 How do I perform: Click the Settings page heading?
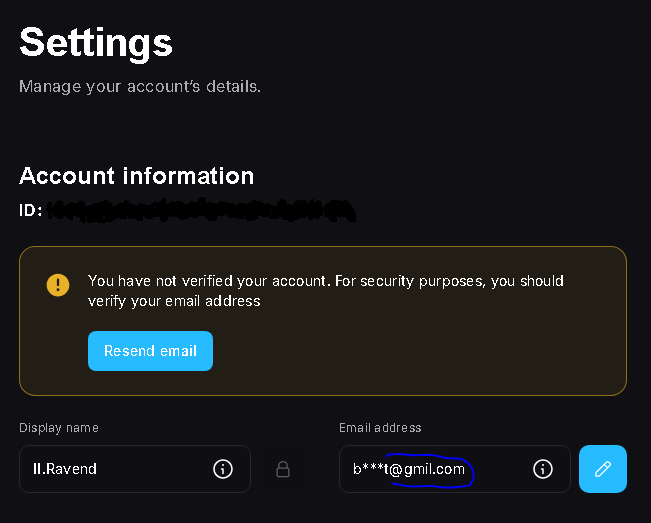[96, 43]
